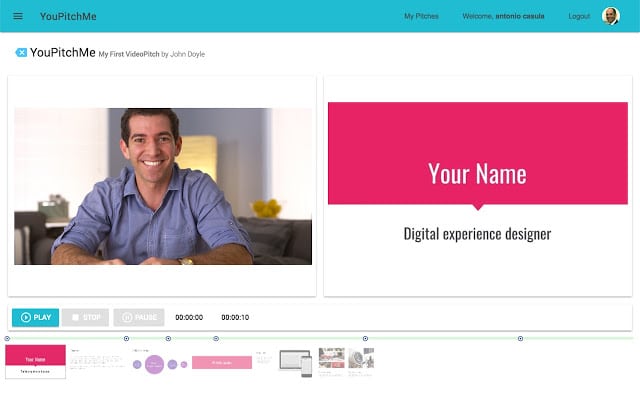Click the YouPitchMe logo icon
The width and height of the screenshot is (640, 400).
21,52
